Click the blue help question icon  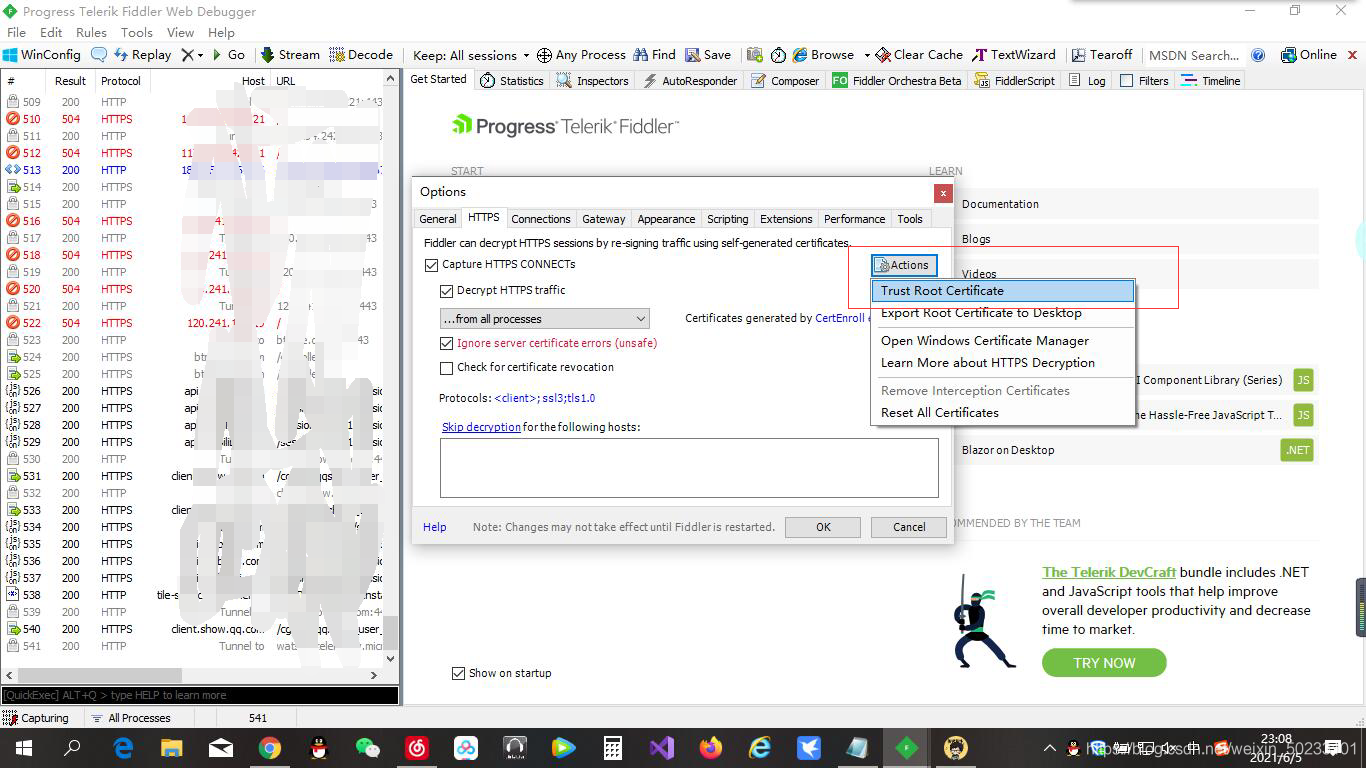(x=1258, y=55)
